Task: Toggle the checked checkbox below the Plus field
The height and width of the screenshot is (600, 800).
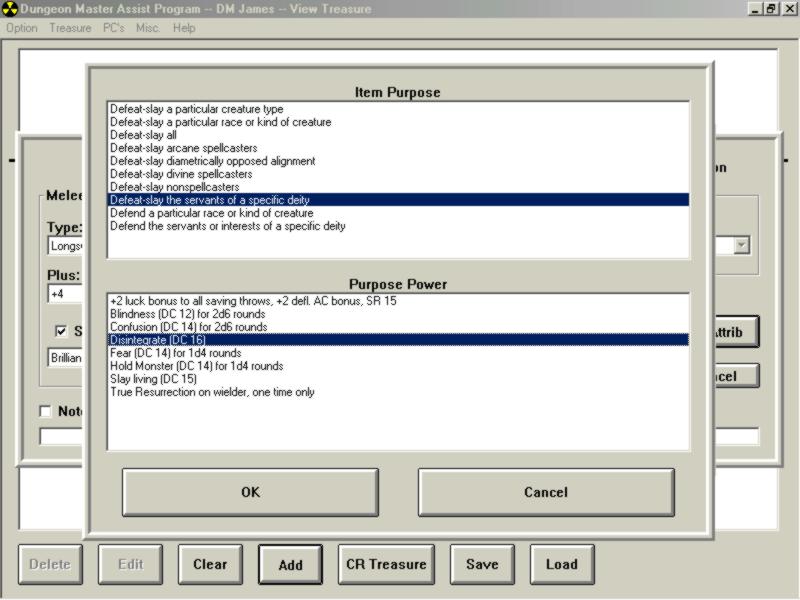Action: (x=61, y=332)
